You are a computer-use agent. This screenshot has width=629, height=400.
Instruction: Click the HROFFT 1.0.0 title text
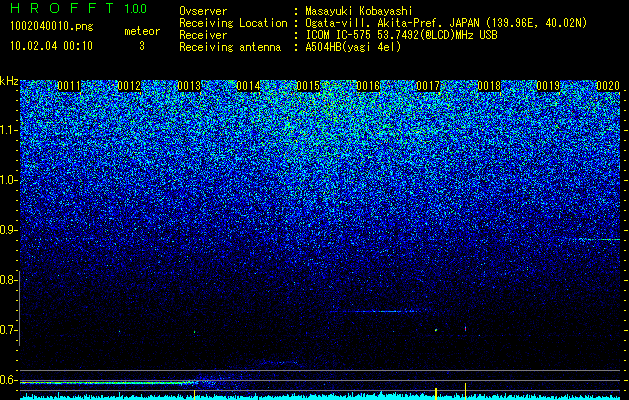[78, 8]
